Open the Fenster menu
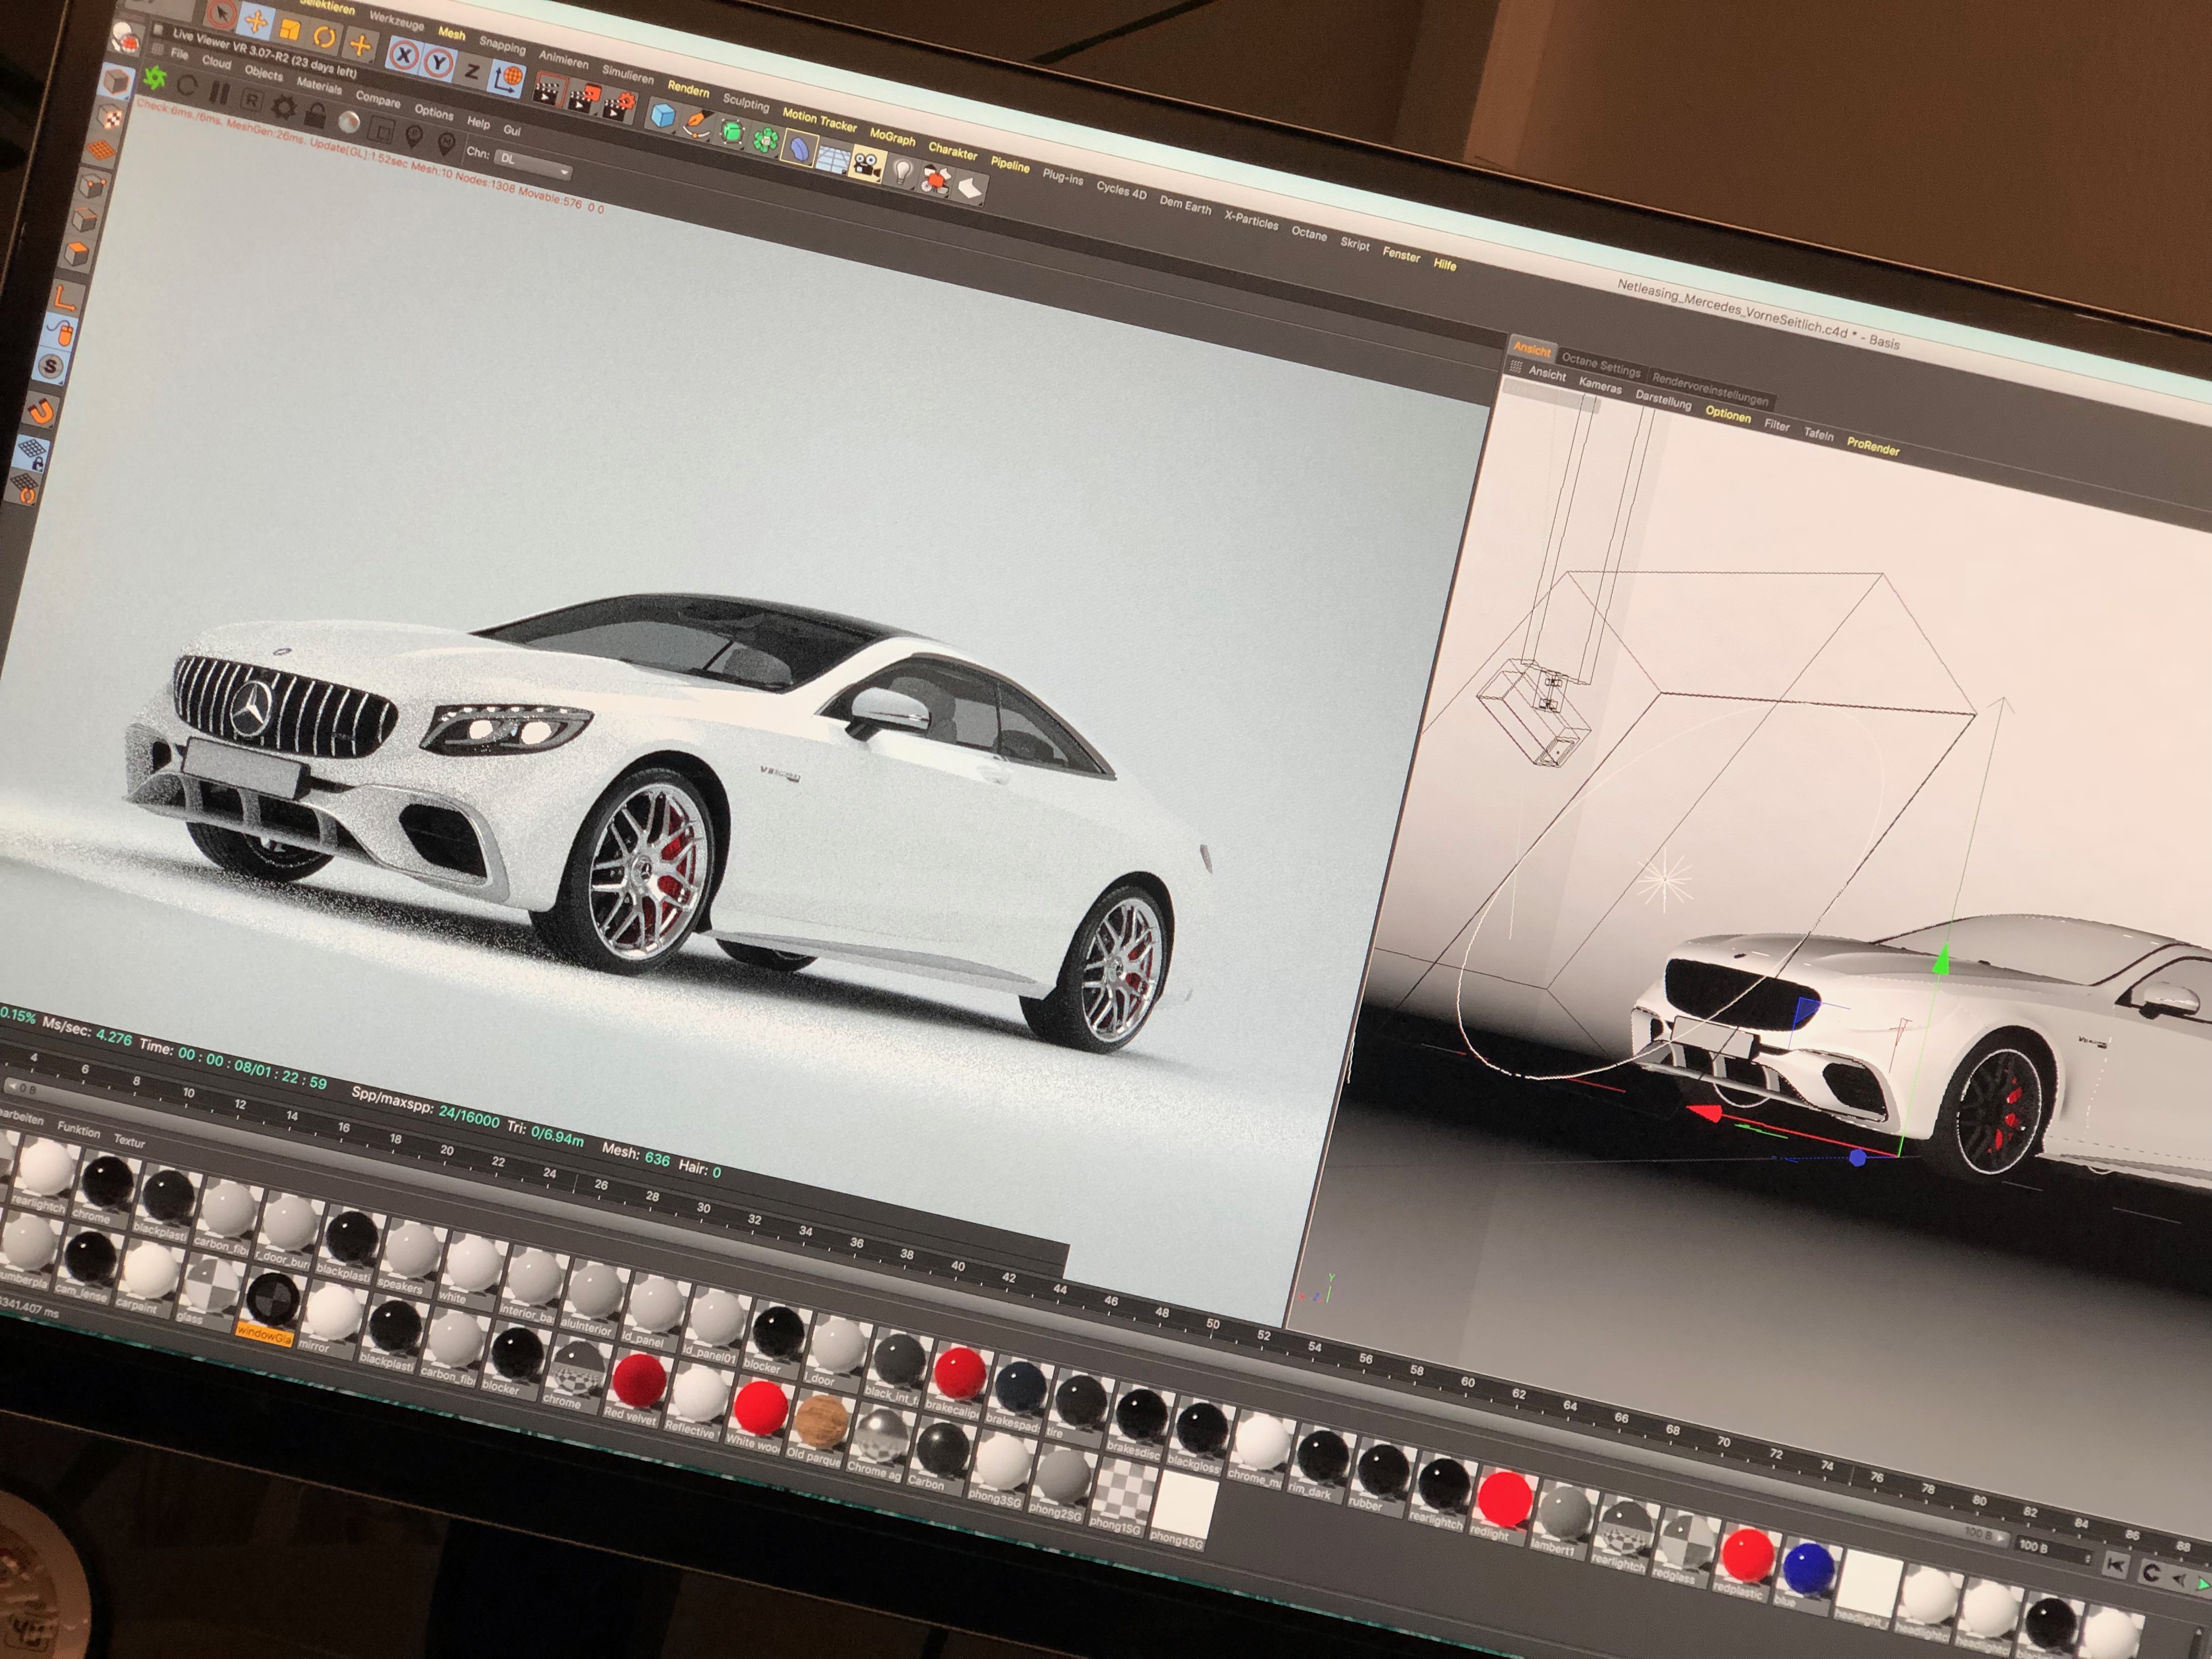 1400,254
